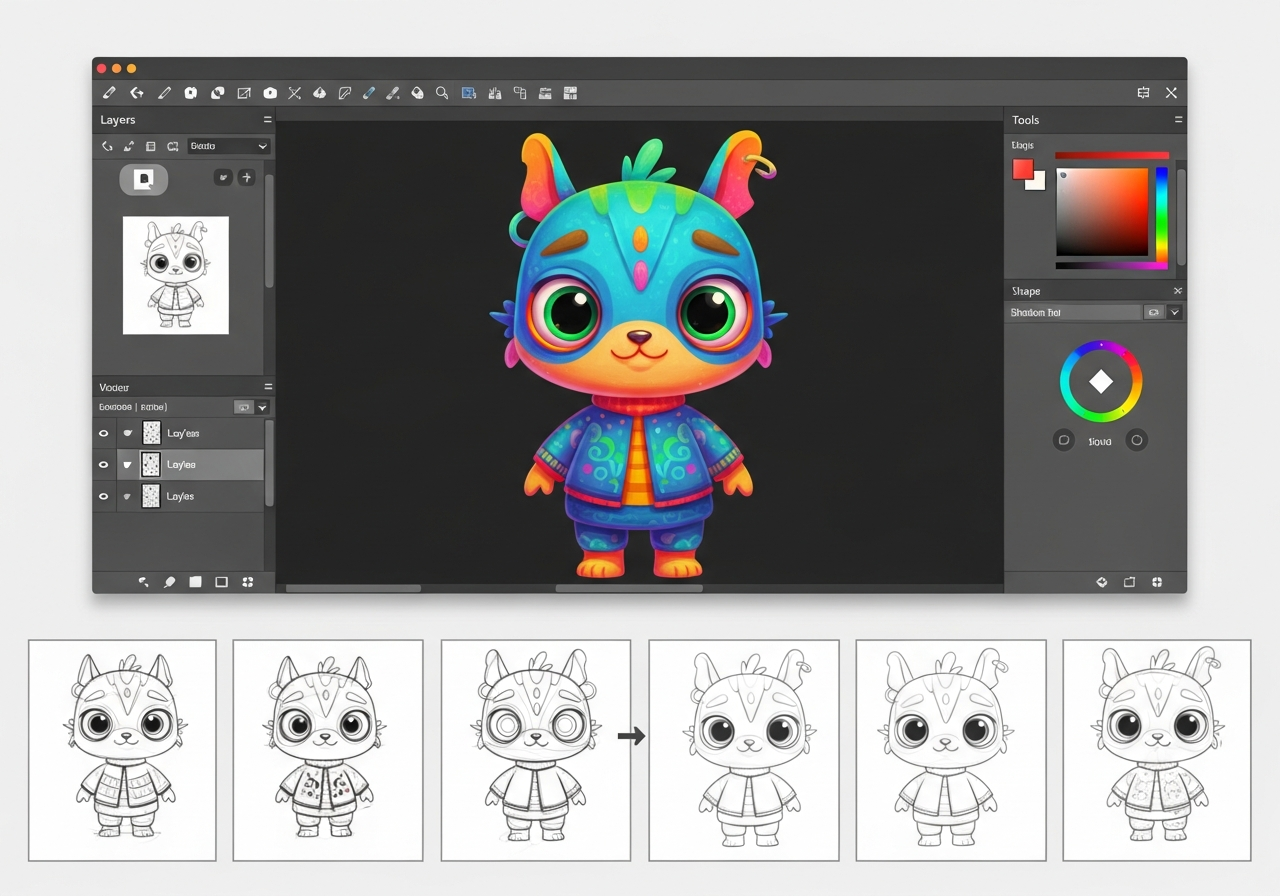Screen dimensions: 1280x896
Task: Expand the Shadow dropdown arrow in Shape panel
Action: click(1175, 313)
